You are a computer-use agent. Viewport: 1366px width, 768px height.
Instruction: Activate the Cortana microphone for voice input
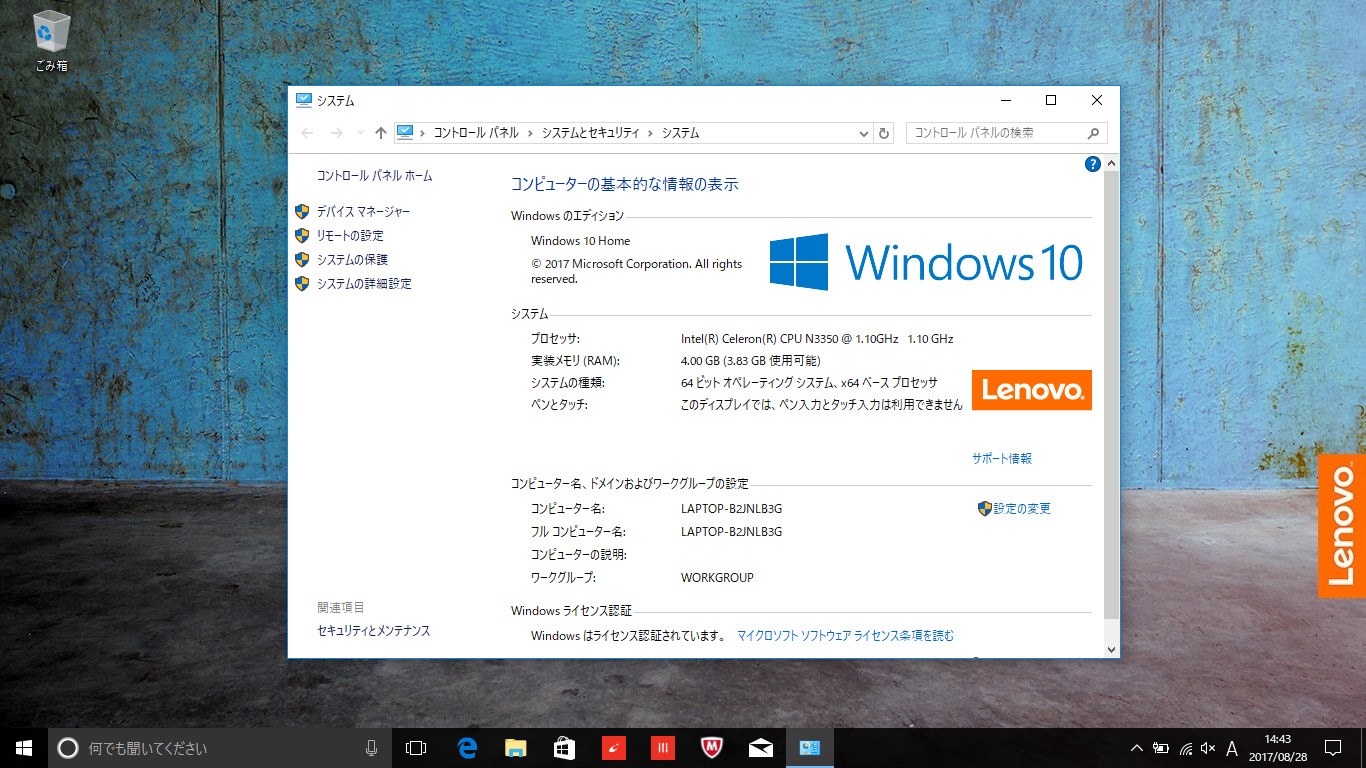(x=371, y=748)
